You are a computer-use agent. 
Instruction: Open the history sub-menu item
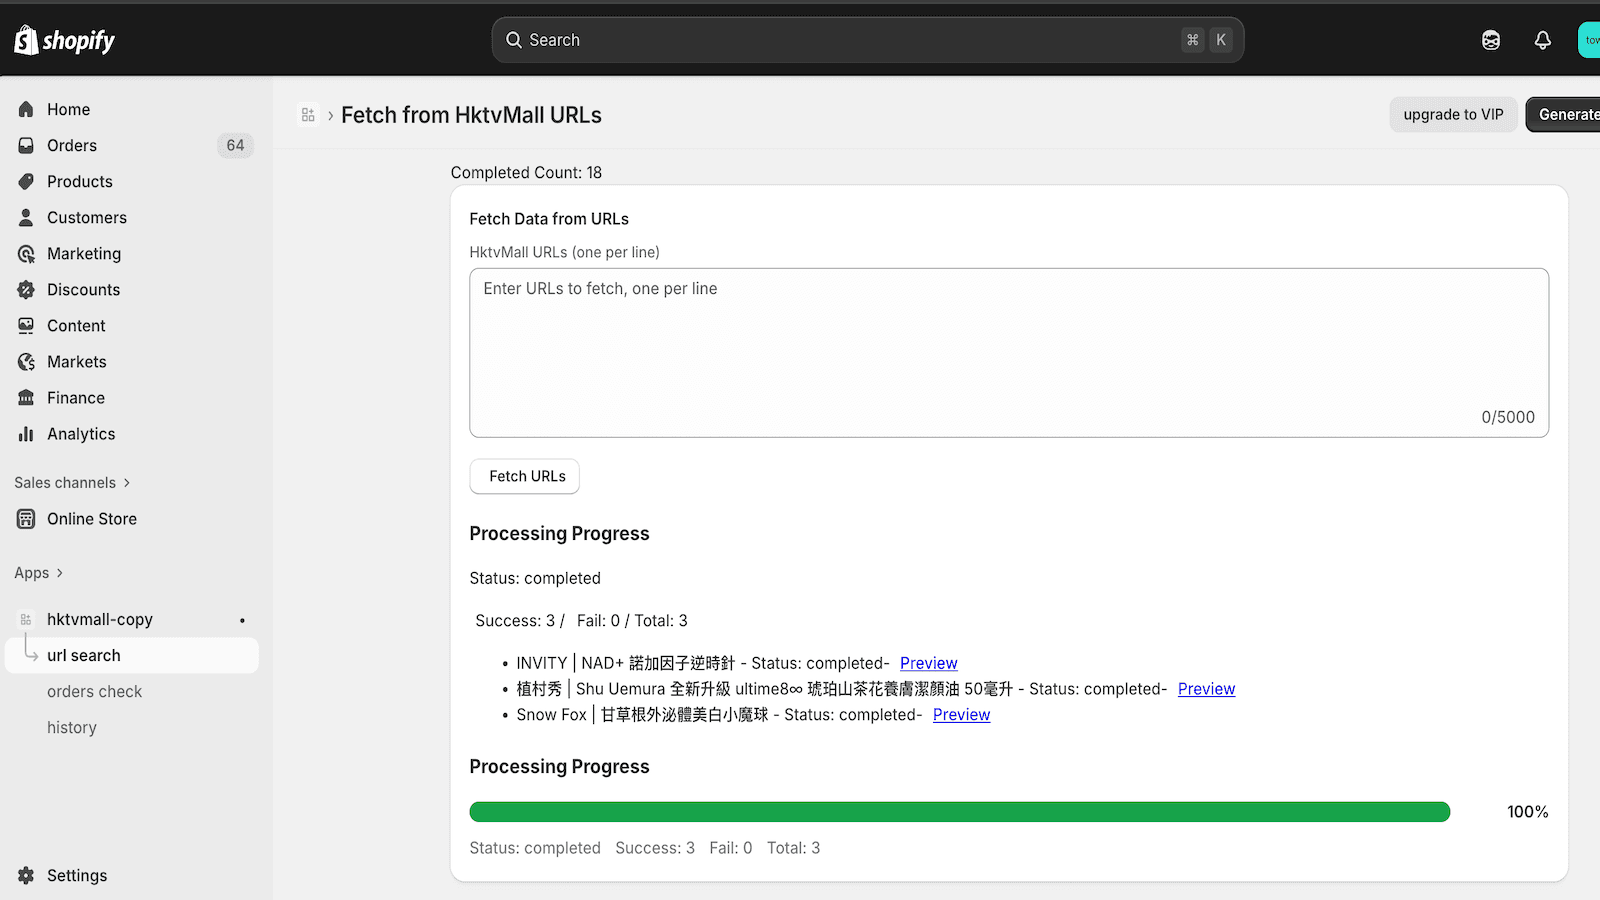coord(72,727)
